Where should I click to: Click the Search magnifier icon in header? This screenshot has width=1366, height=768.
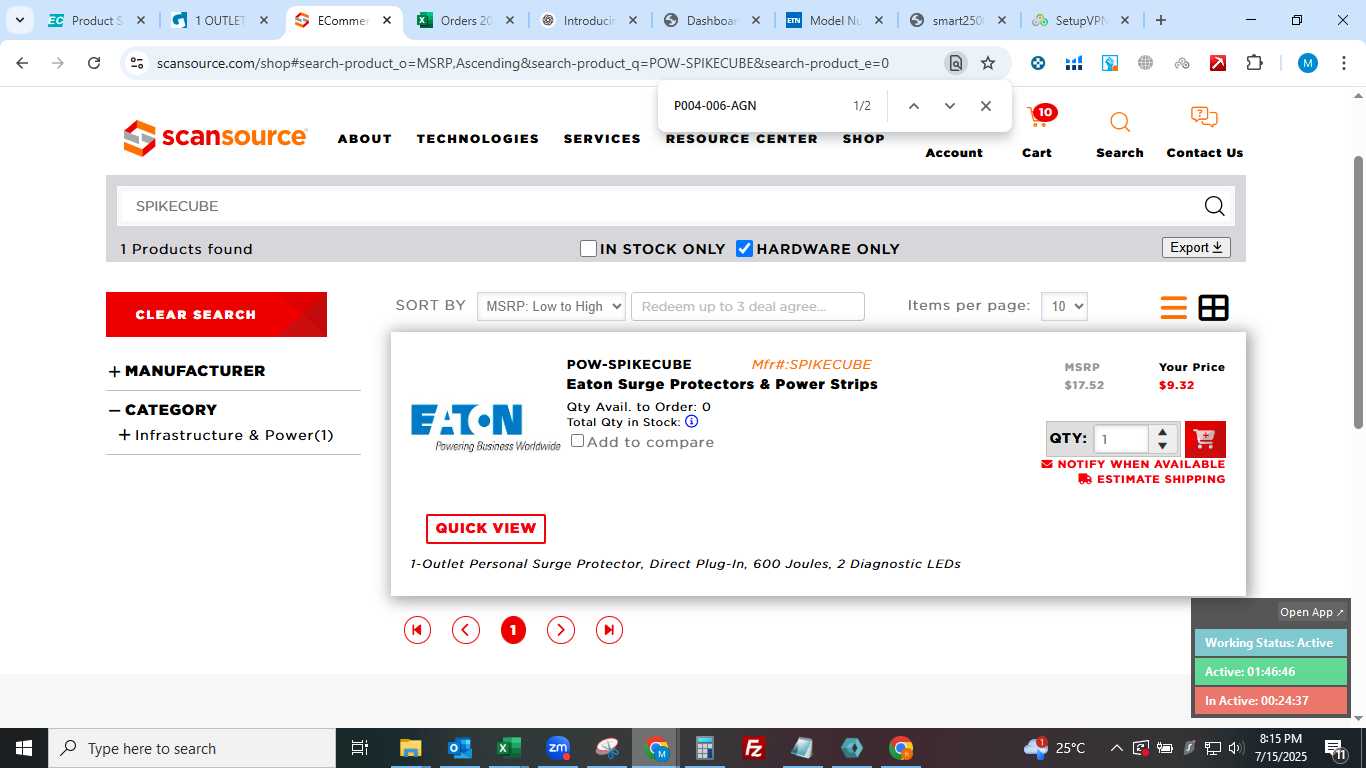1120,122
